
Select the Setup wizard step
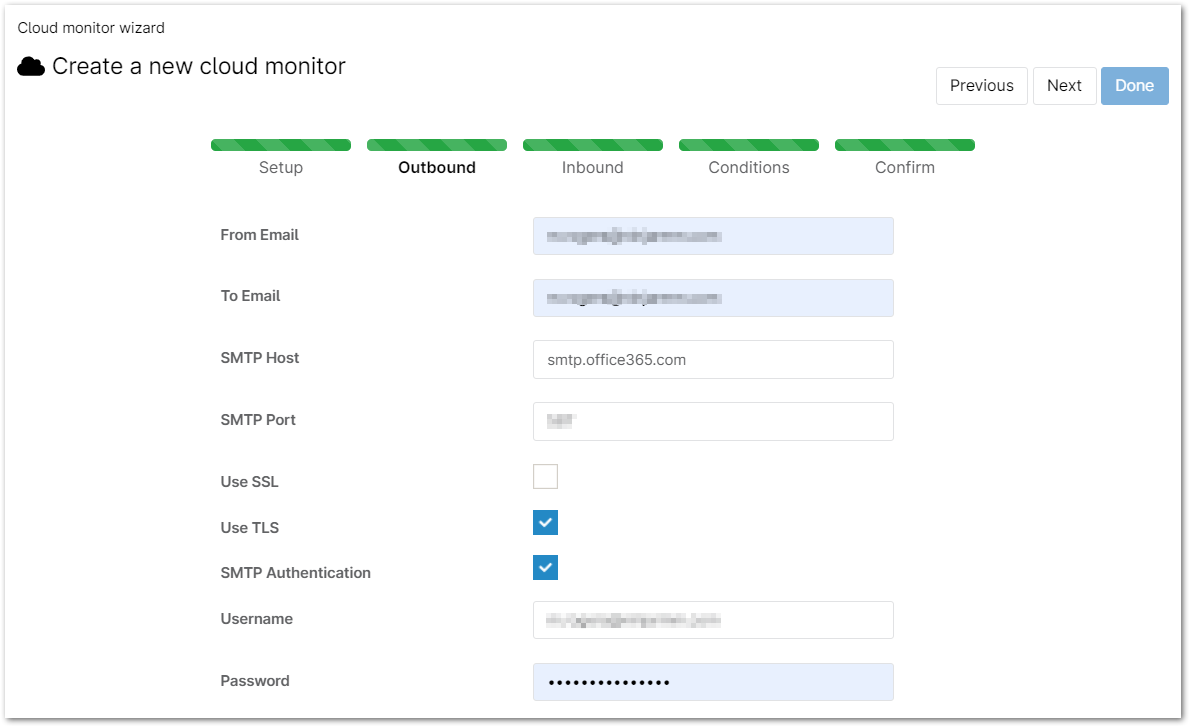[281, 167]
